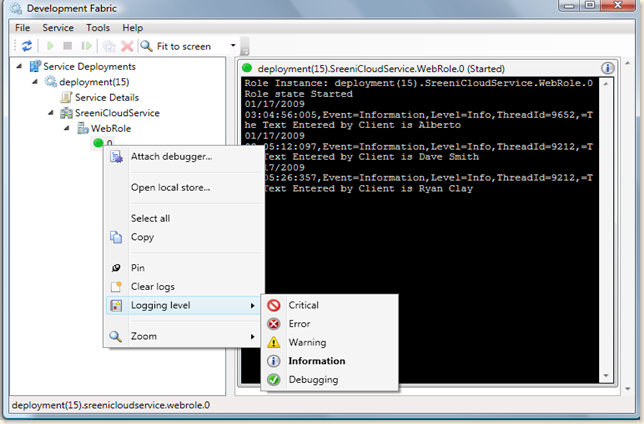Click the green role instance 0 icon
This screenshot has height=424, width=644.
pyautogui.click(x=98, y=143)
